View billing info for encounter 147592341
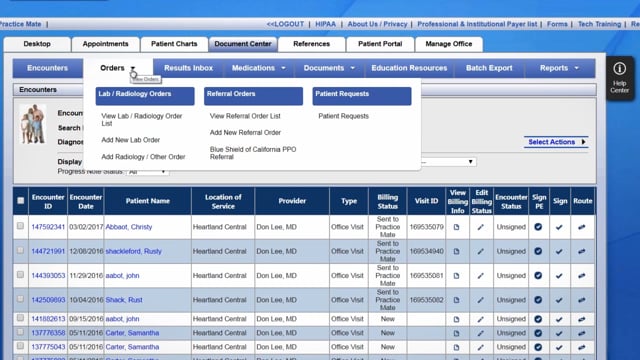Screen dimensions: 640x360 coord(456,227)
